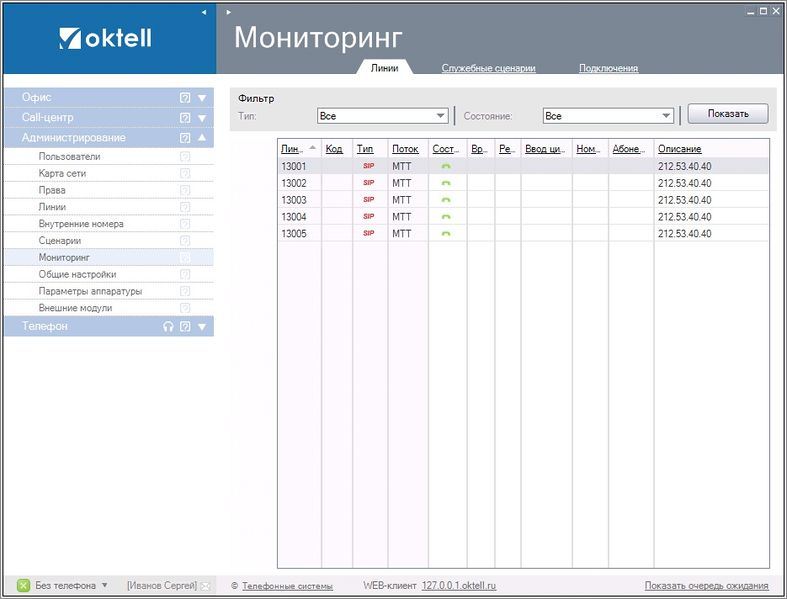Select line number 13001 cell
This screenshot has width=787, height=599.
coord(294,166)
